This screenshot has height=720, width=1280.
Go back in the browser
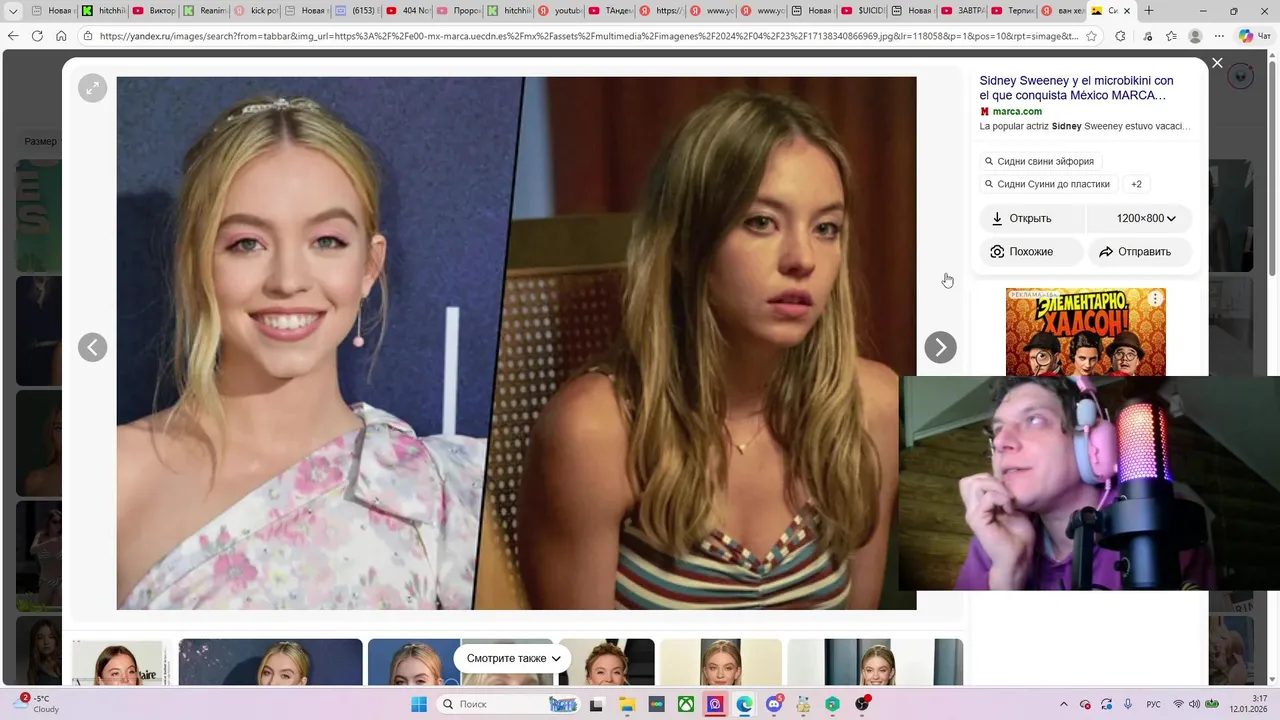click(x=13, y=36)
